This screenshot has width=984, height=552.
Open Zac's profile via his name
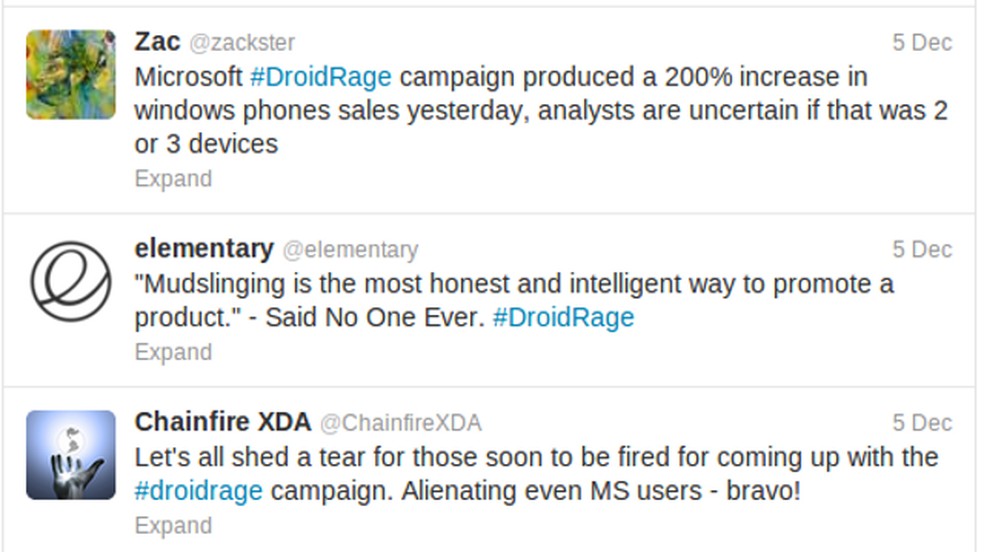pos(157,42)
